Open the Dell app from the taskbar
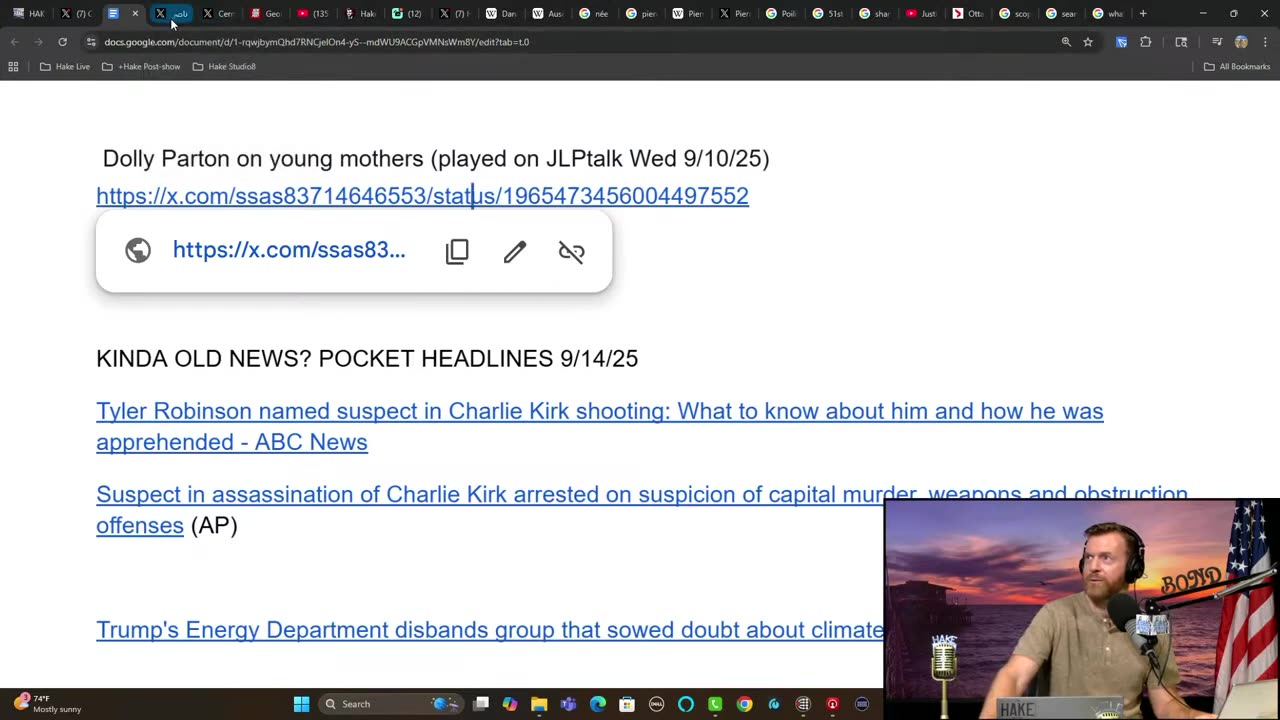The height and width of the screenshot is (720, 1280). 656,704
